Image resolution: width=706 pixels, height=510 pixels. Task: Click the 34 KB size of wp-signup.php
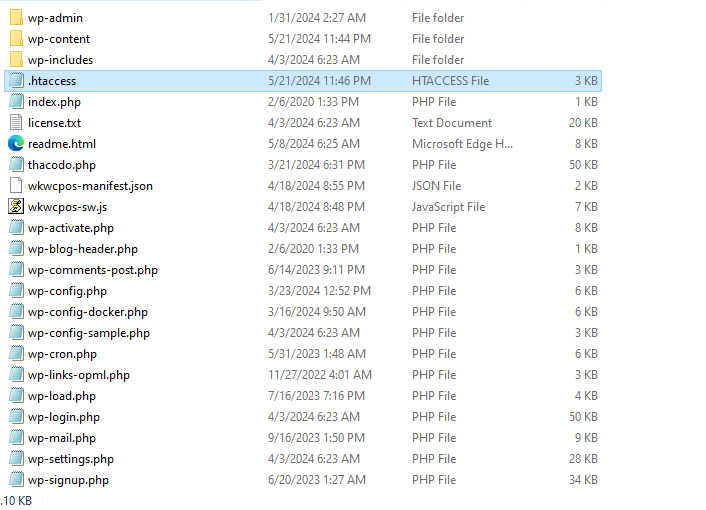tap(583, 480)
